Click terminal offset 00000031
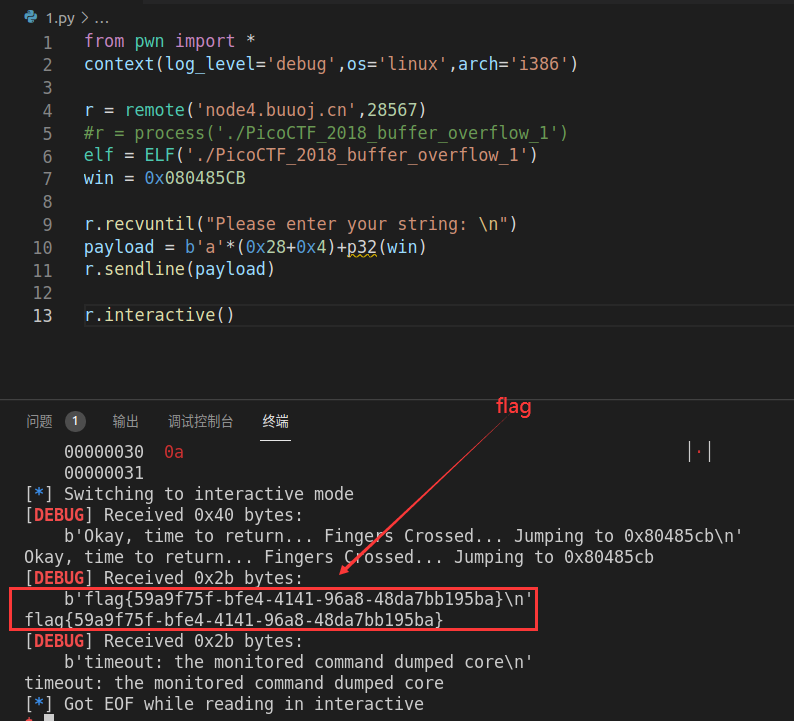 (104, 473)
